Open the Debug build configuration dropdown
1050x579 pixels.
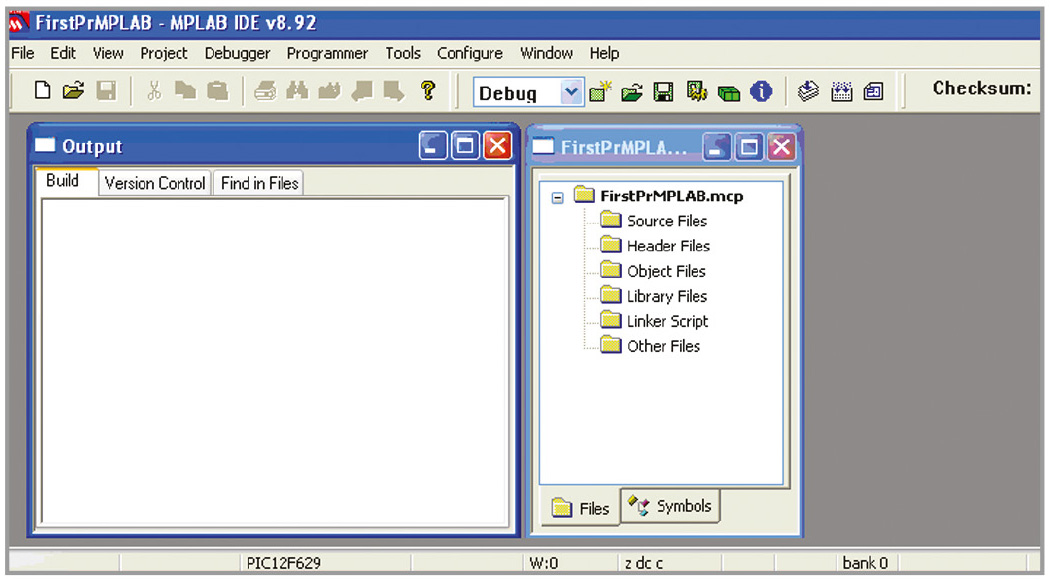(x=570, y=93)
